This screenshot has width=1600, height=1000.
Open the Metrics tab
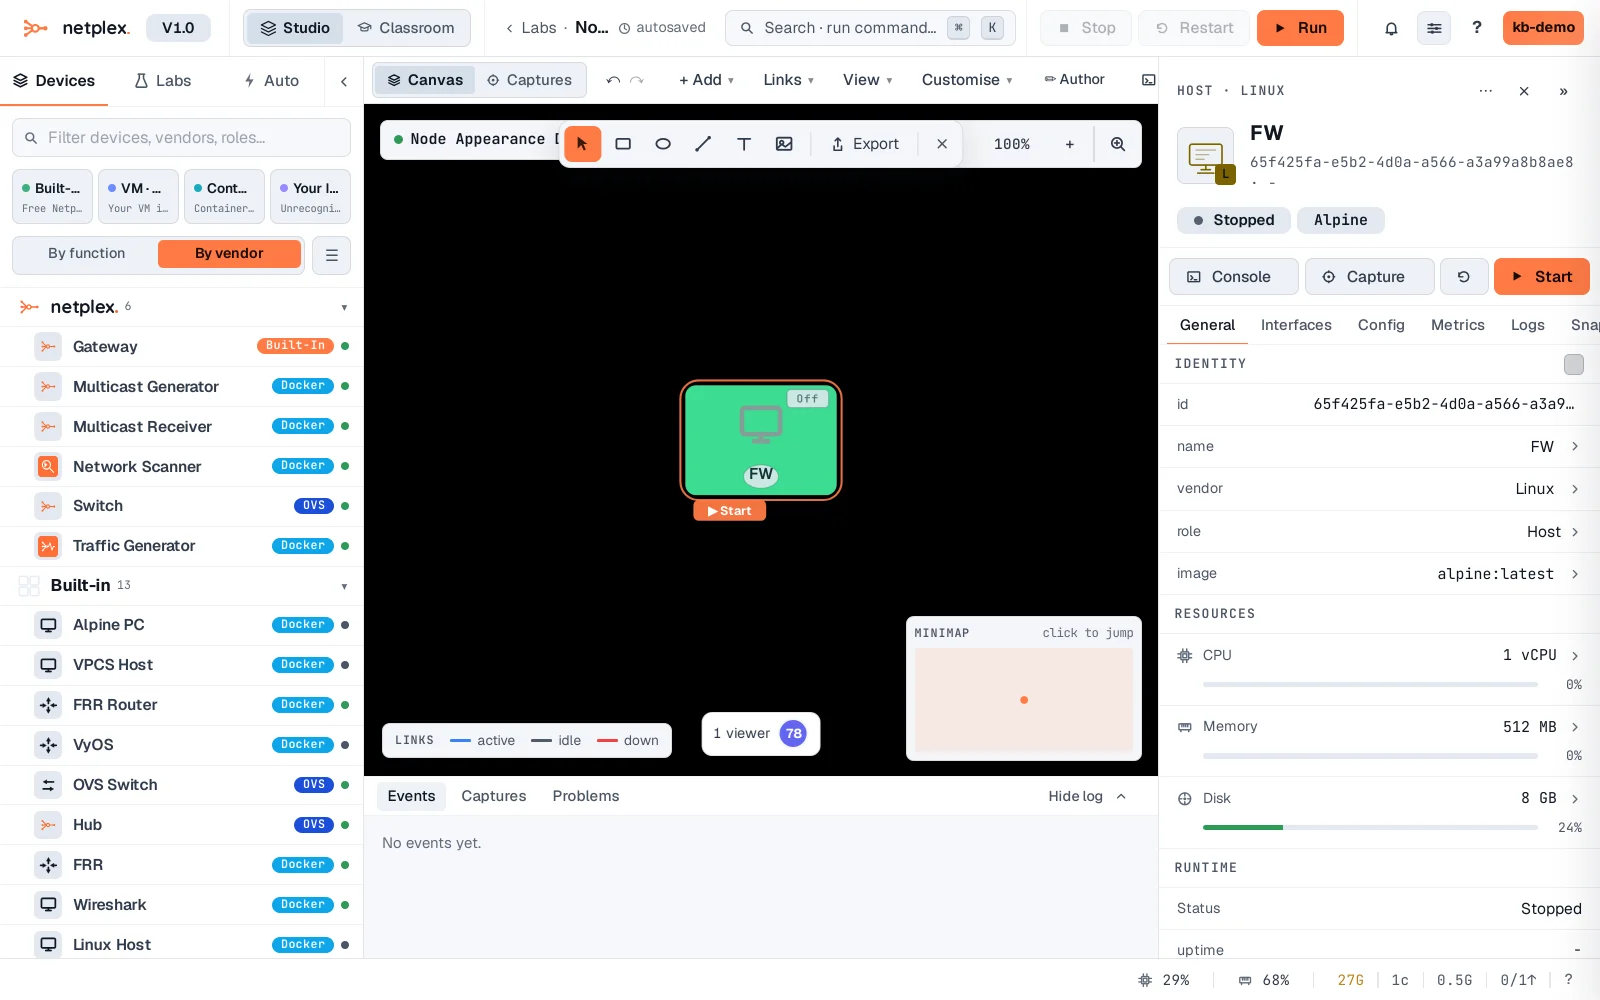coord(1457,325)
